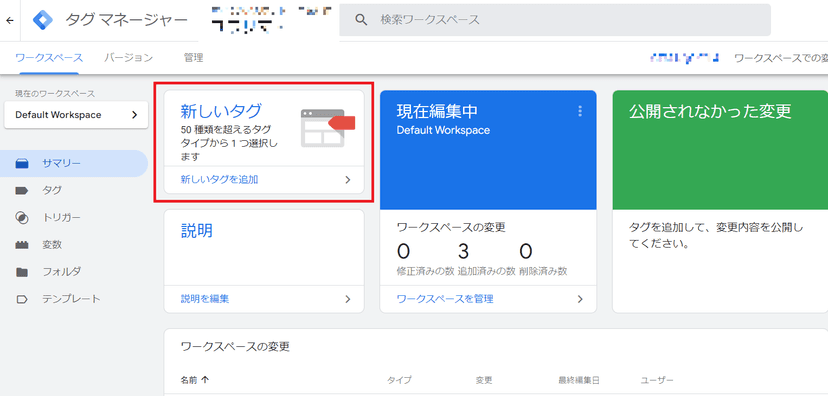The image size is (828, 396).
Task: Click the 公開されなかった変更 card heading
Action: click(710, 111)
